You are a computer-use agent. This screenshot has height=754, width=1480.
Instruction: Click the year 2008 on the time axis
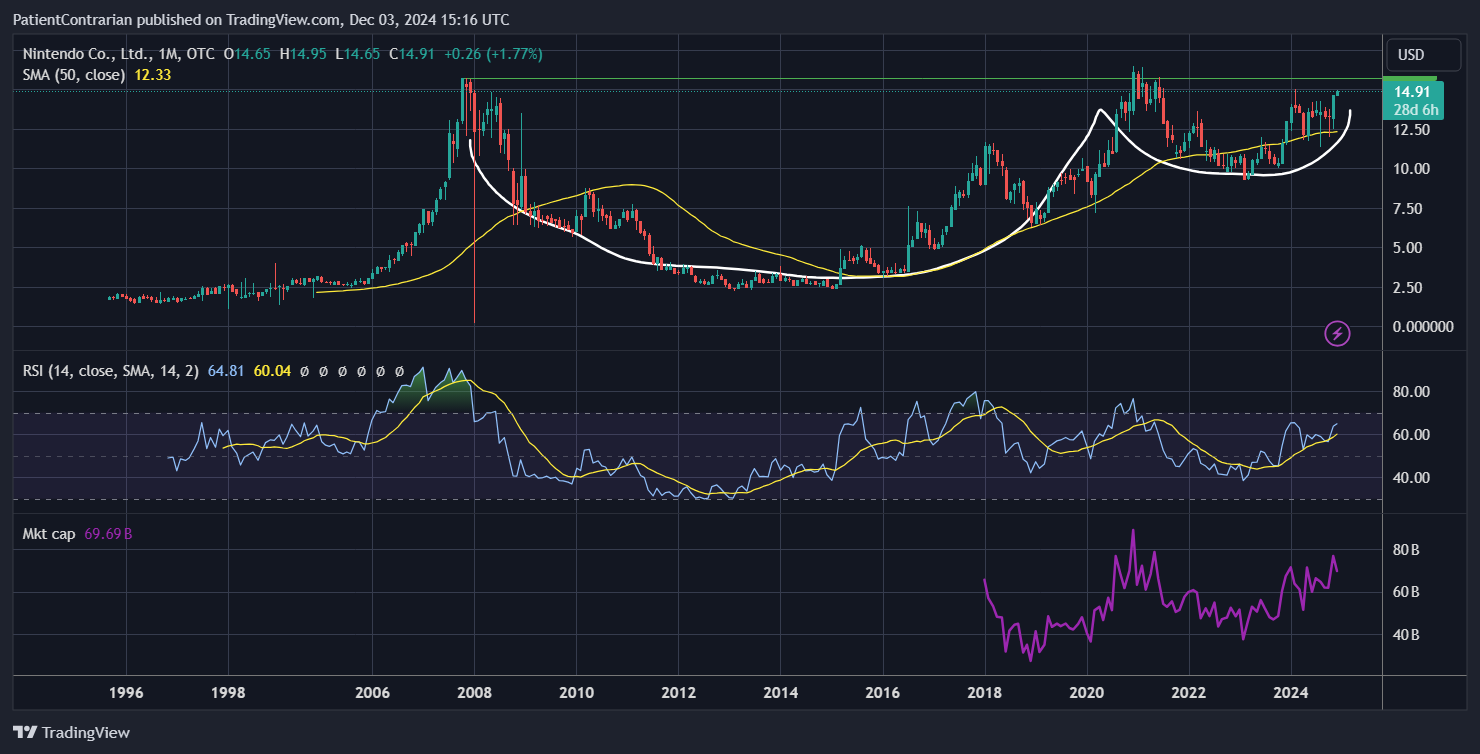point(474,691)
